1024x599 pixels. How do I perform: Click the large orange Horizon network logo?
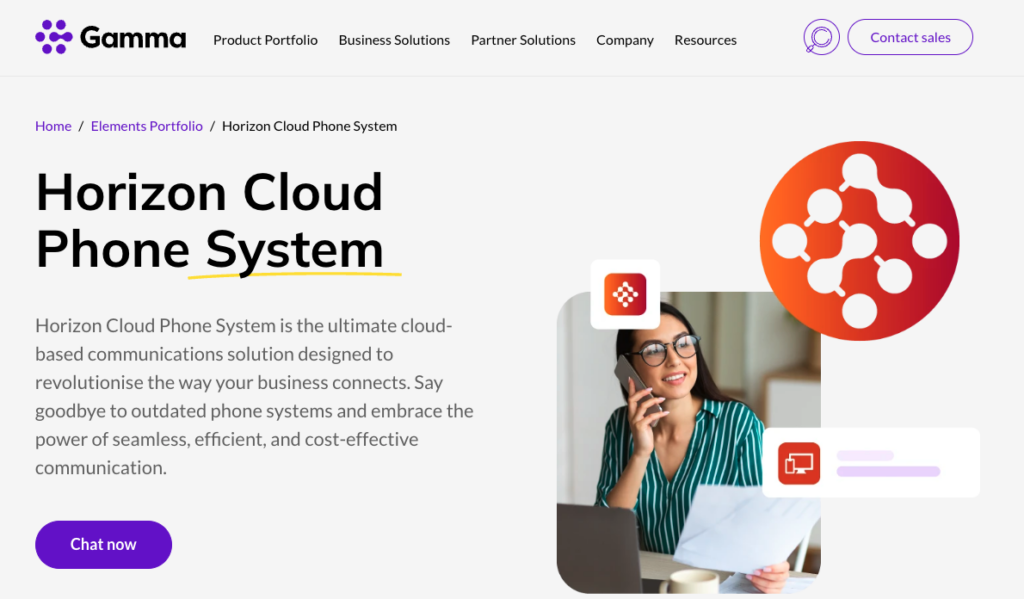(x=859, y=241)
